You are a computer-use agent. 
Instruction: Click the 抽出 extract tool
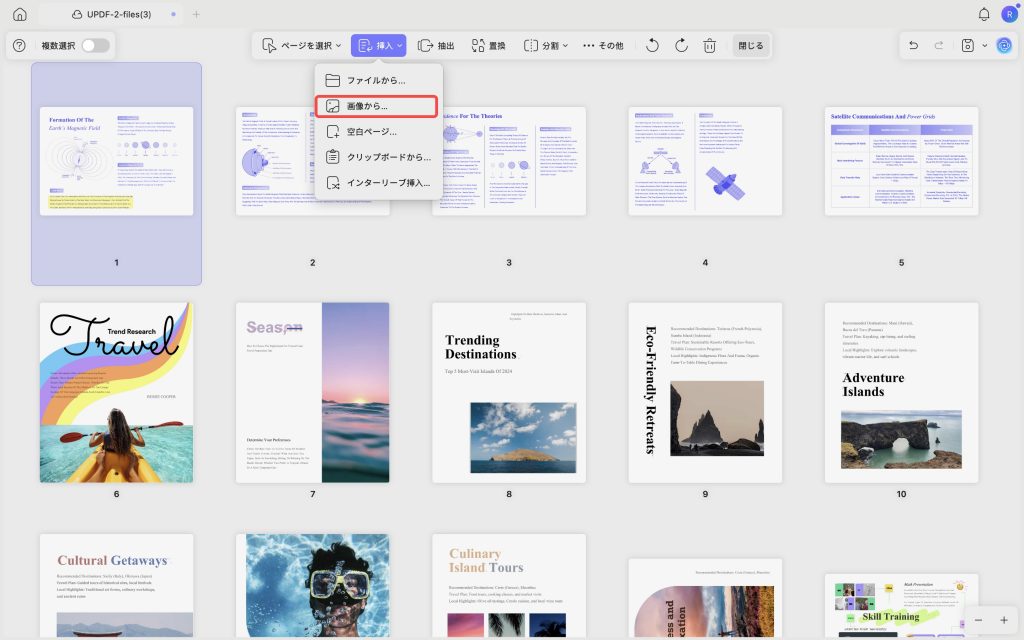pyautogui.click(x=436, y=46)
